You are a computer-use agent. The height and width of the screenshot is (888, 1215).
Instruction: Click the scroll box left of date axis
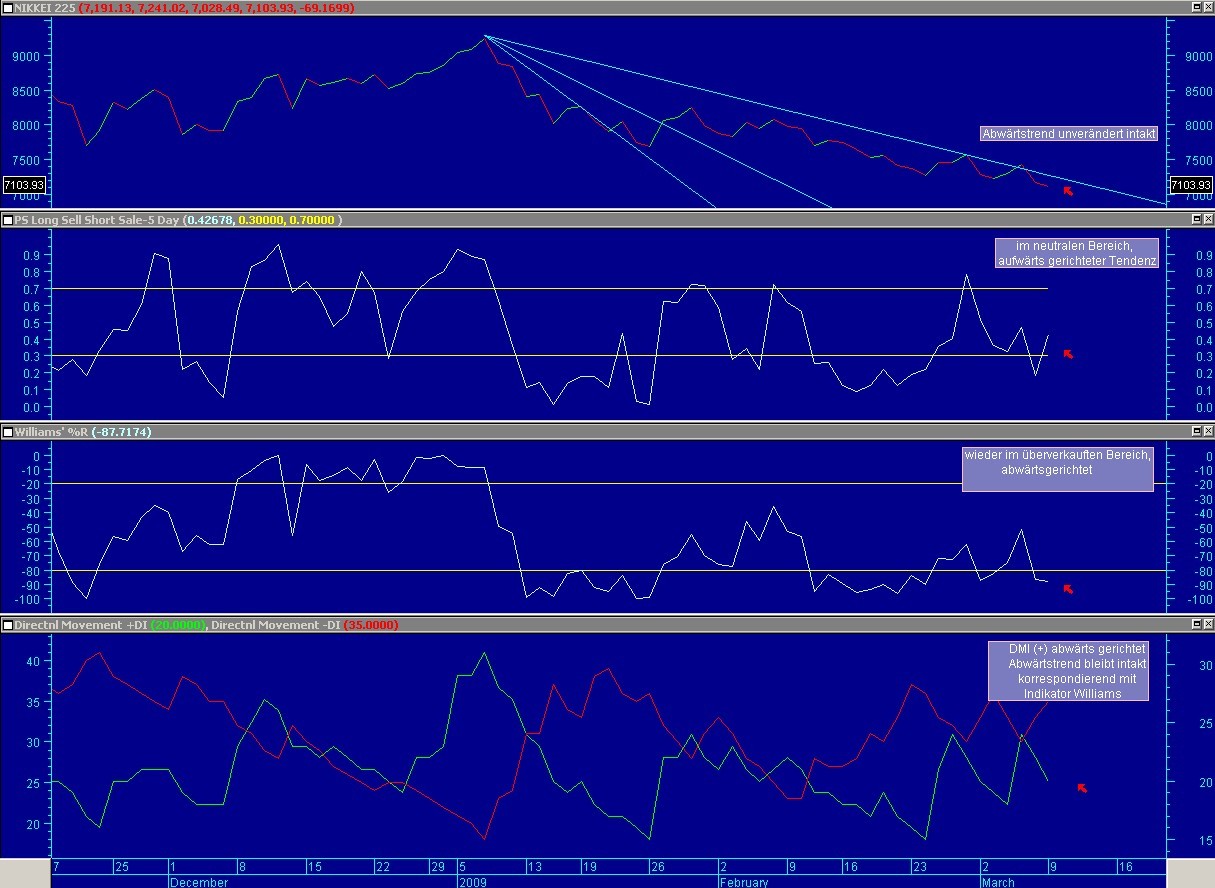pos(25,872)
